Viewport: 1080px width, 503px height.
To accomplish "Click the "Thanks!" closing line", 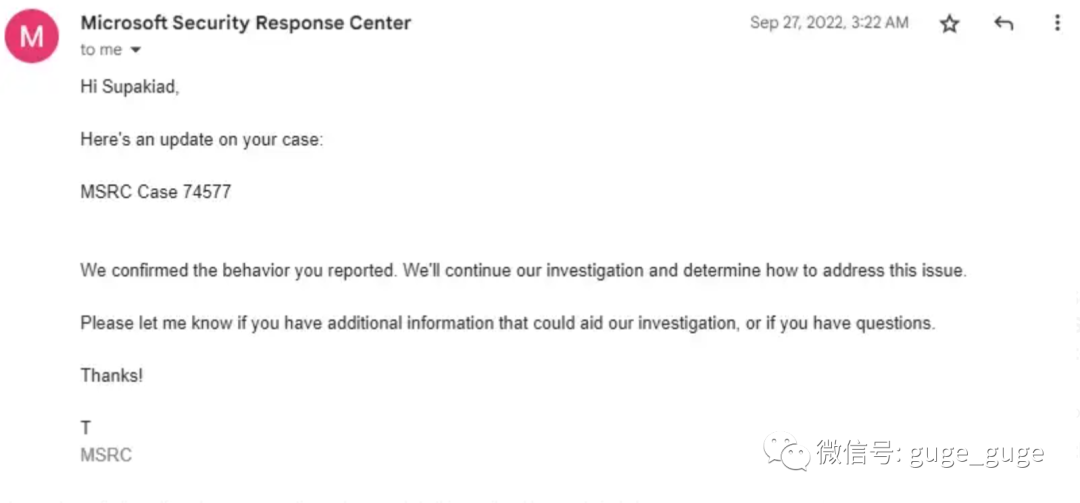I will [x=112, y=376].
